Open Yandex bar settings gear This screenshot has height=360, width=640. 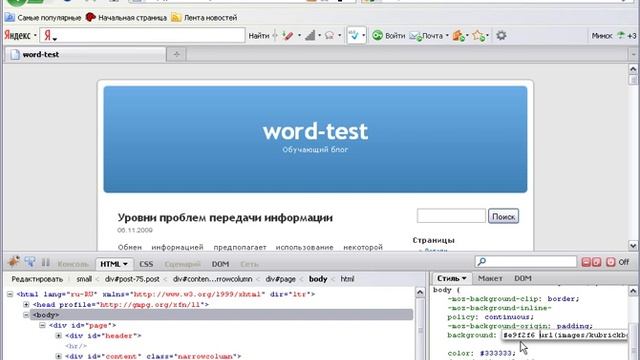point(501,36)
